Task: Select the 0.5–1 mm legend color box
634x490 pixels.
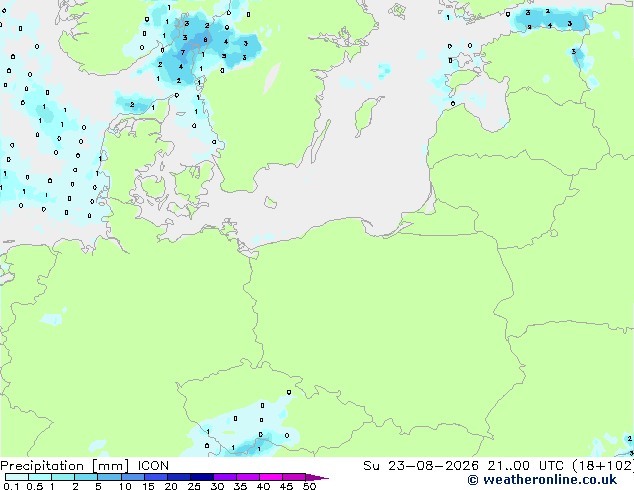Action: point(40,477)
